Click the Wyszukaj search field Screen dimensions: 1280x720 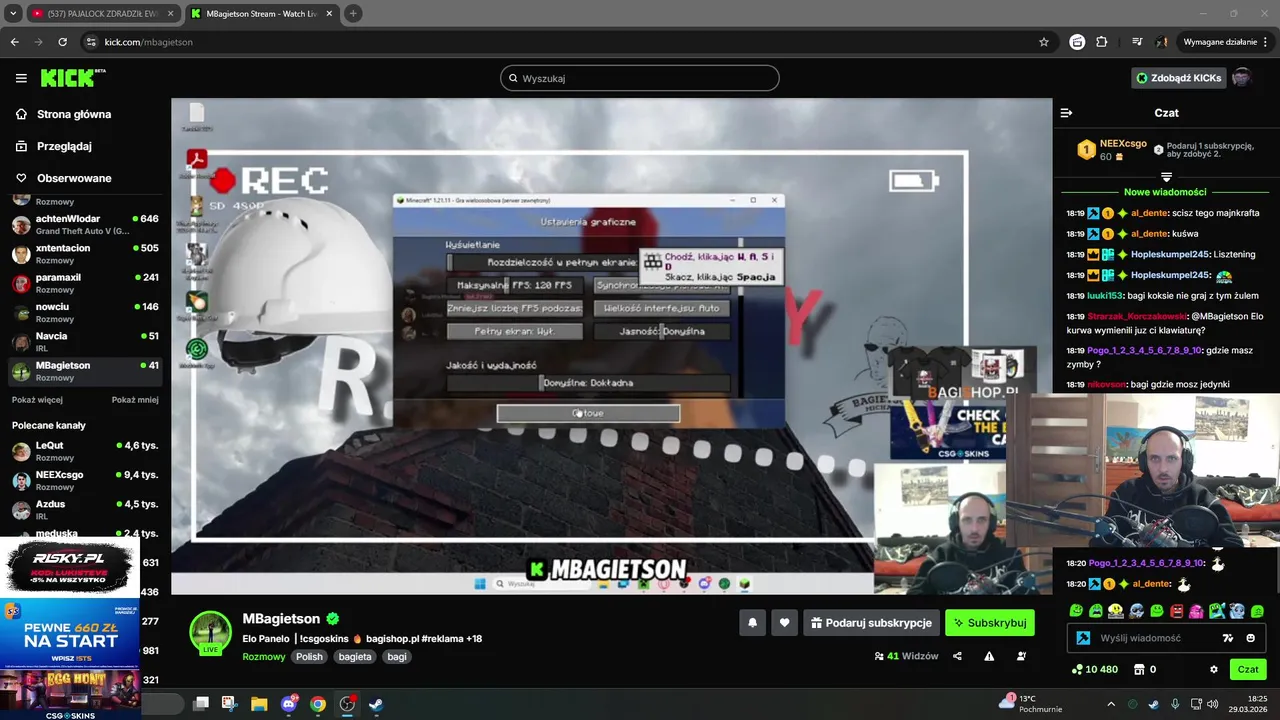pyautogui.click(x=640, y=78)
